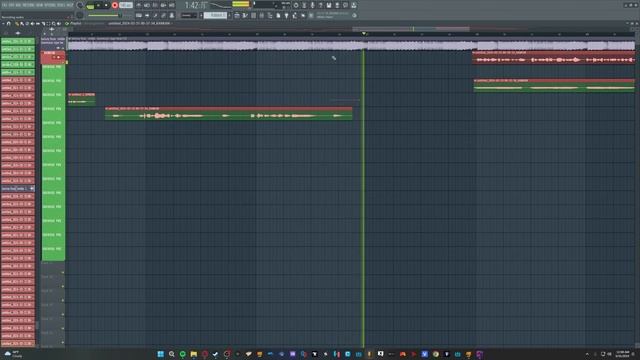Click the 1:42 time display

pyautogui.click(x=196, y=5)
